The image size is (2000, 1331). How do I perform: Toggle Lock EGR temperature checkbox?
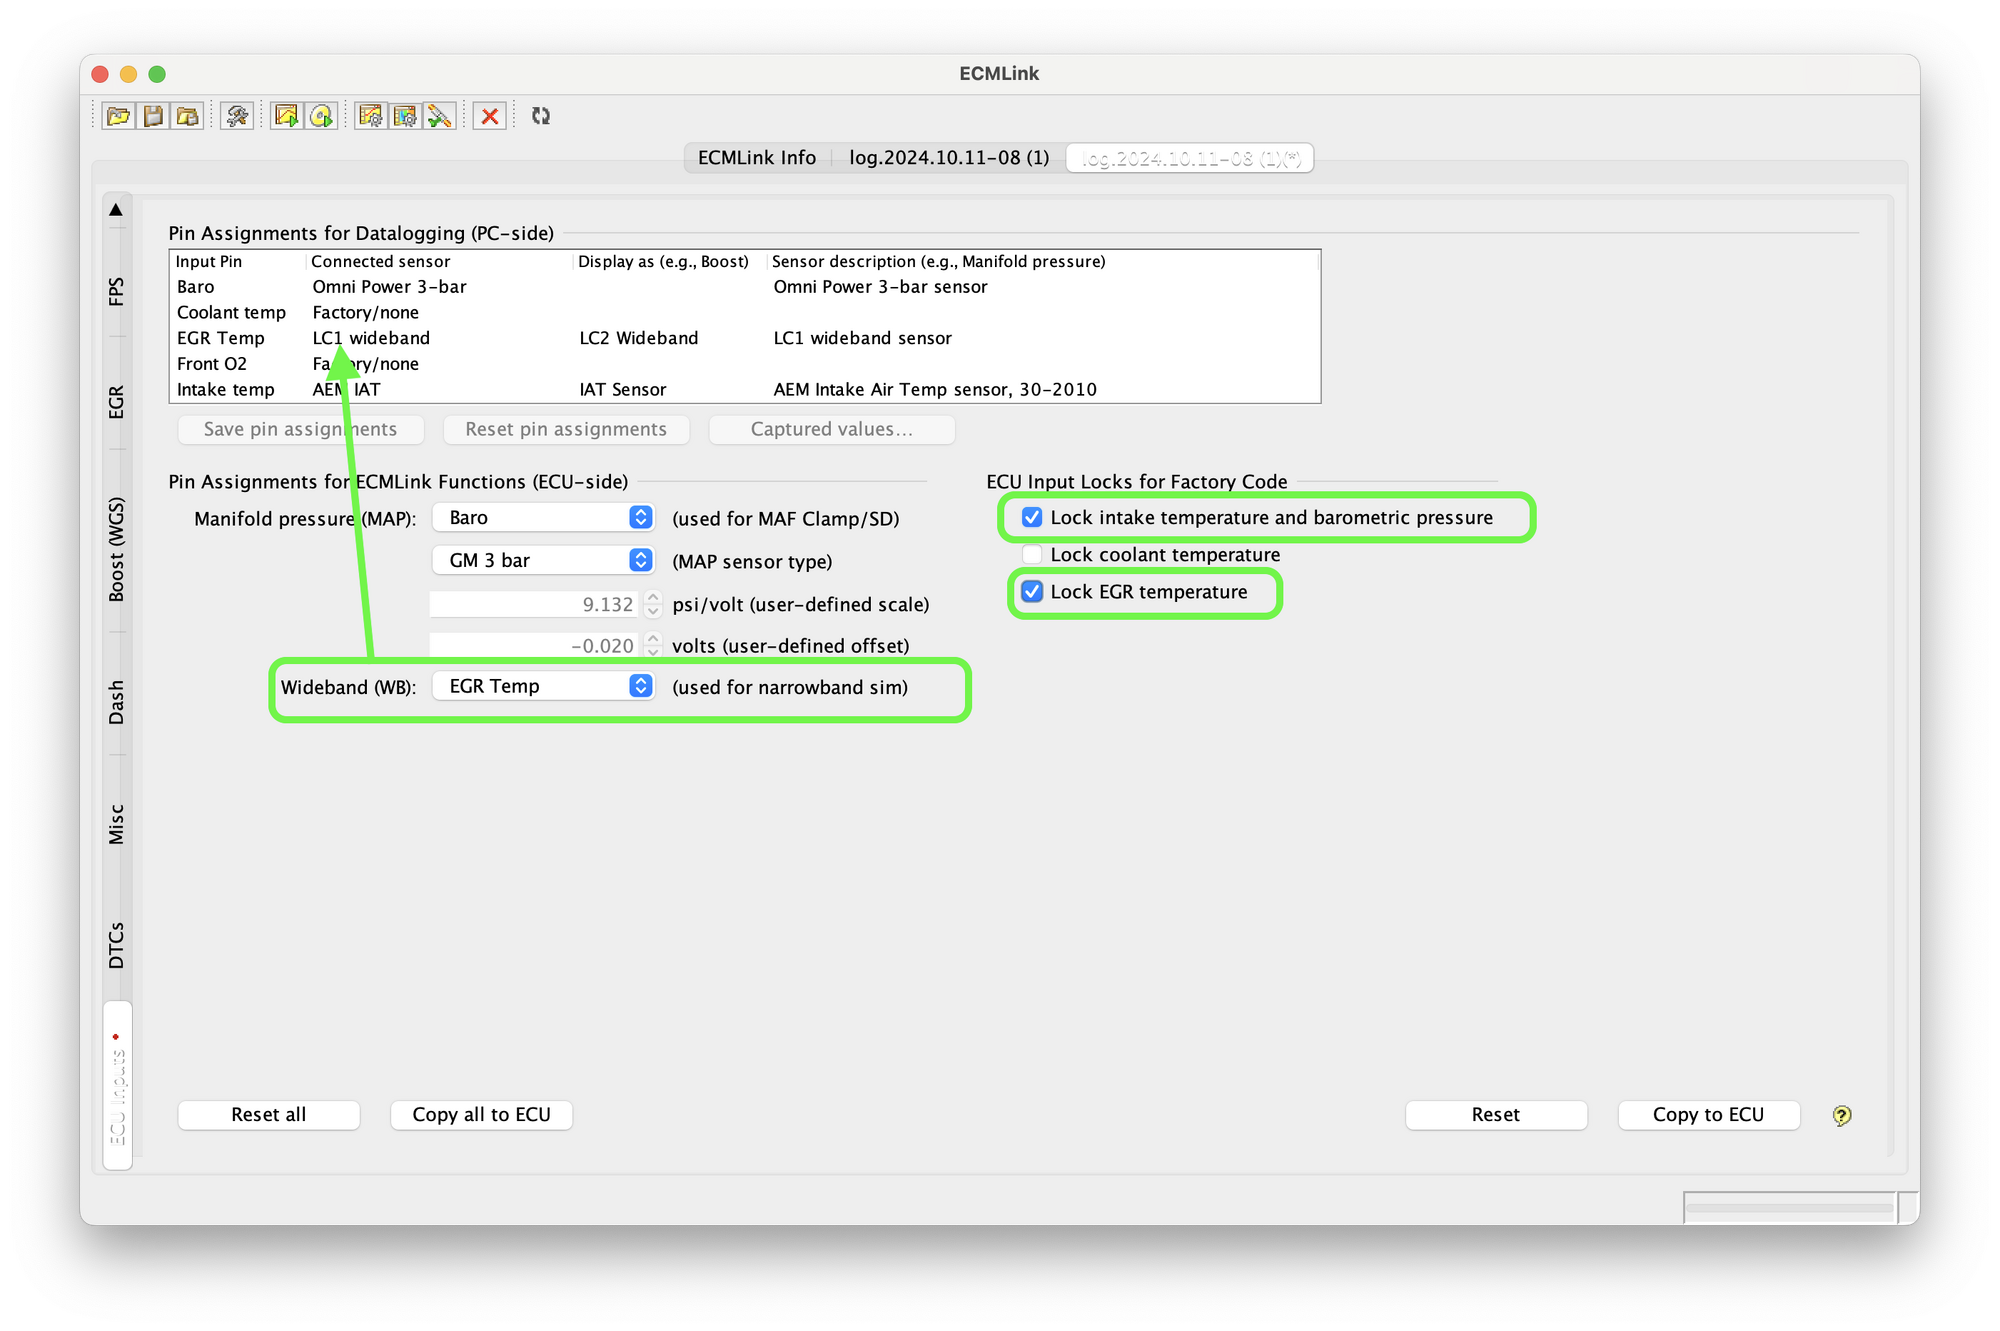click(1032, 591)
